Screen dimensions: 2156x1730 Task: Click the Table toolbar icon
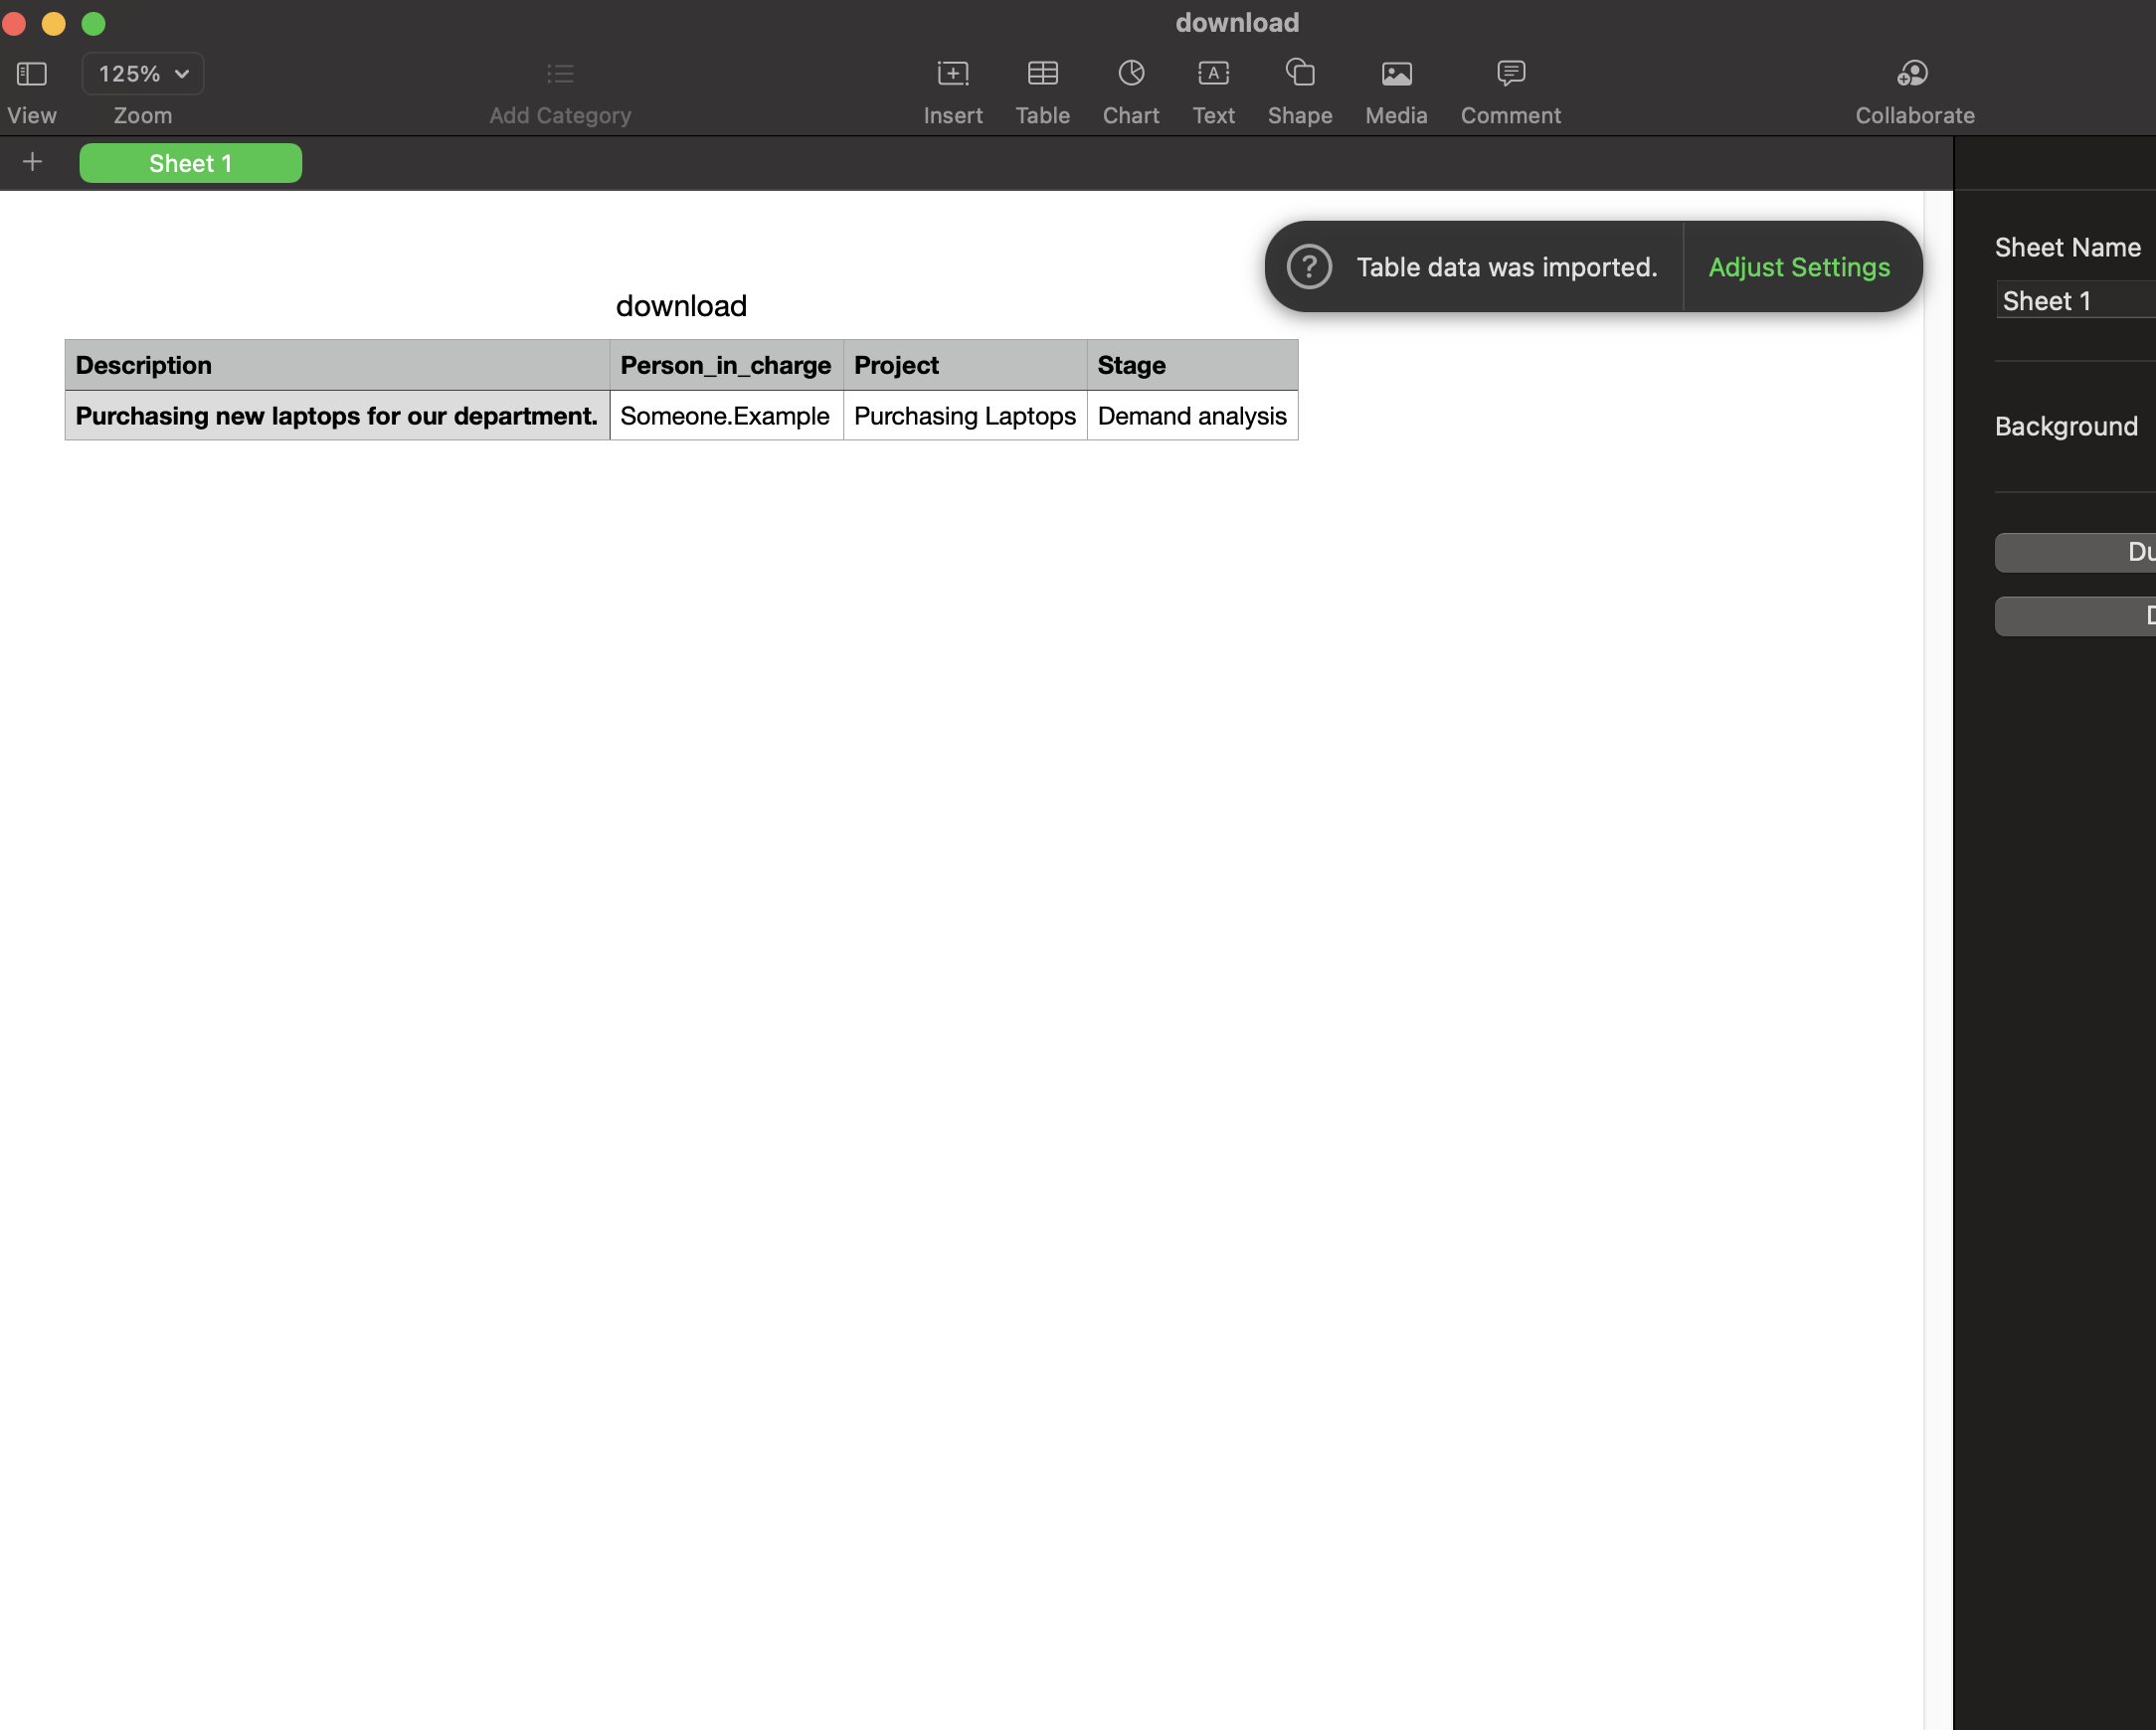click(1042, 74)
